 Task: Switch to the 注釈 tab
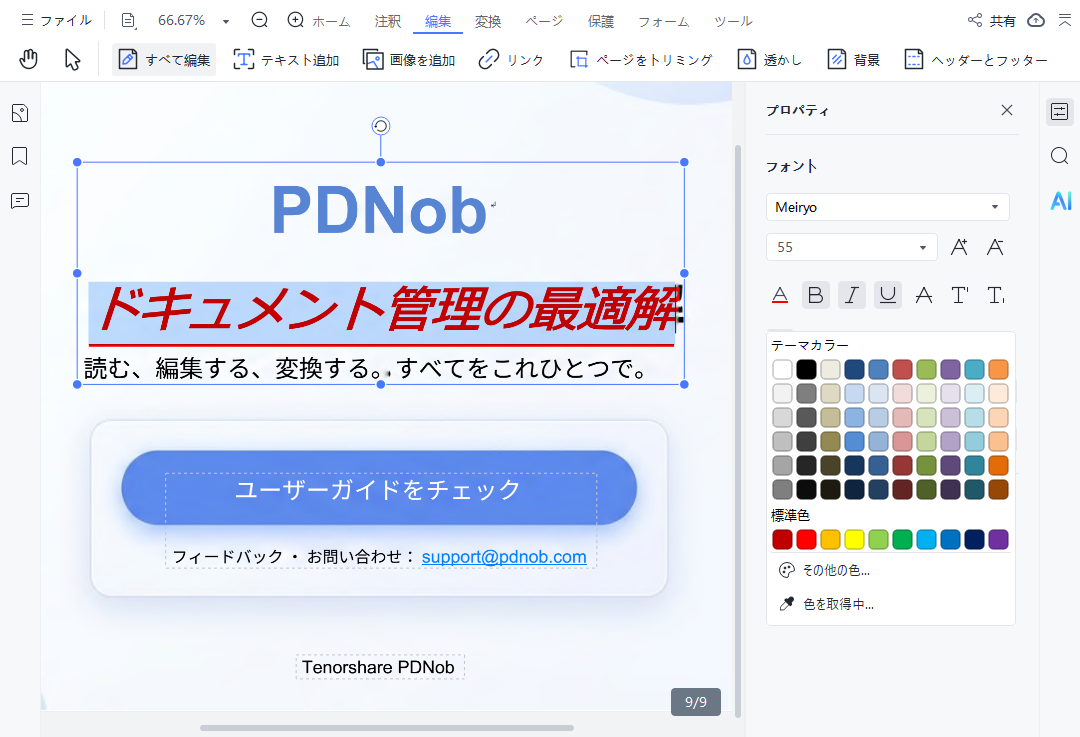pyautogui.click(x=387, y=20)
